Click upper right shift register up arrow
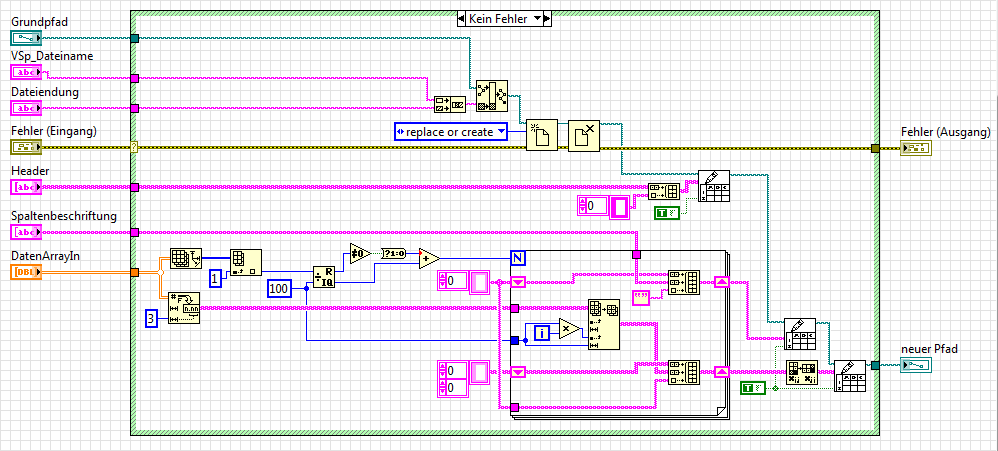998x451 pixels. click(x=722, y=281)
